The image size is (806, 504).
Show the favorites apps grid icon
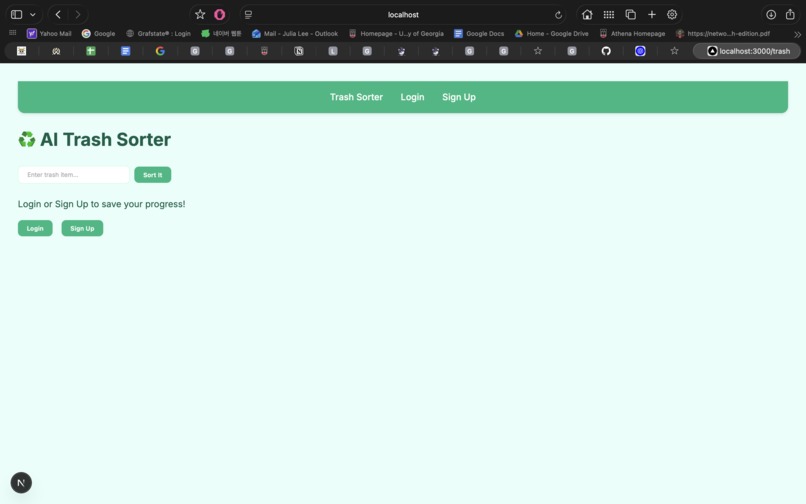[x=12, y=33]
